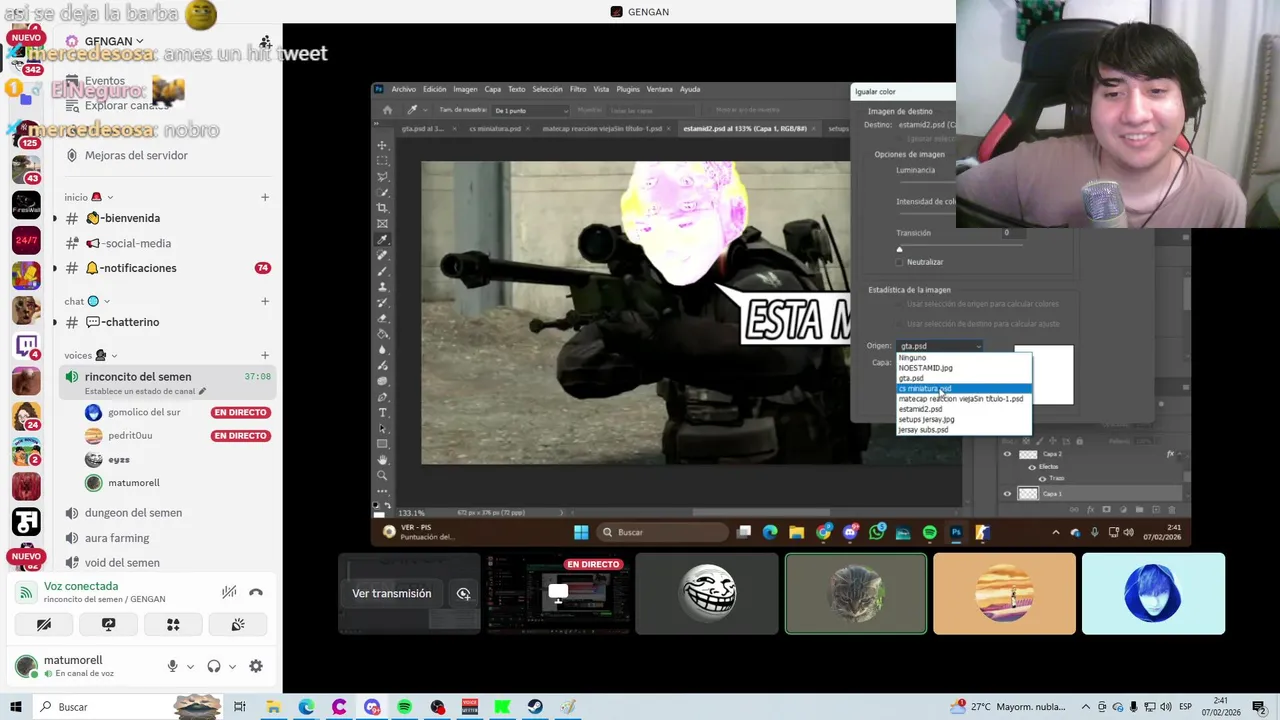The image size is (1280, 720).
Task: Collapse the inicio channel category
Action: click(x=110, y=197)
